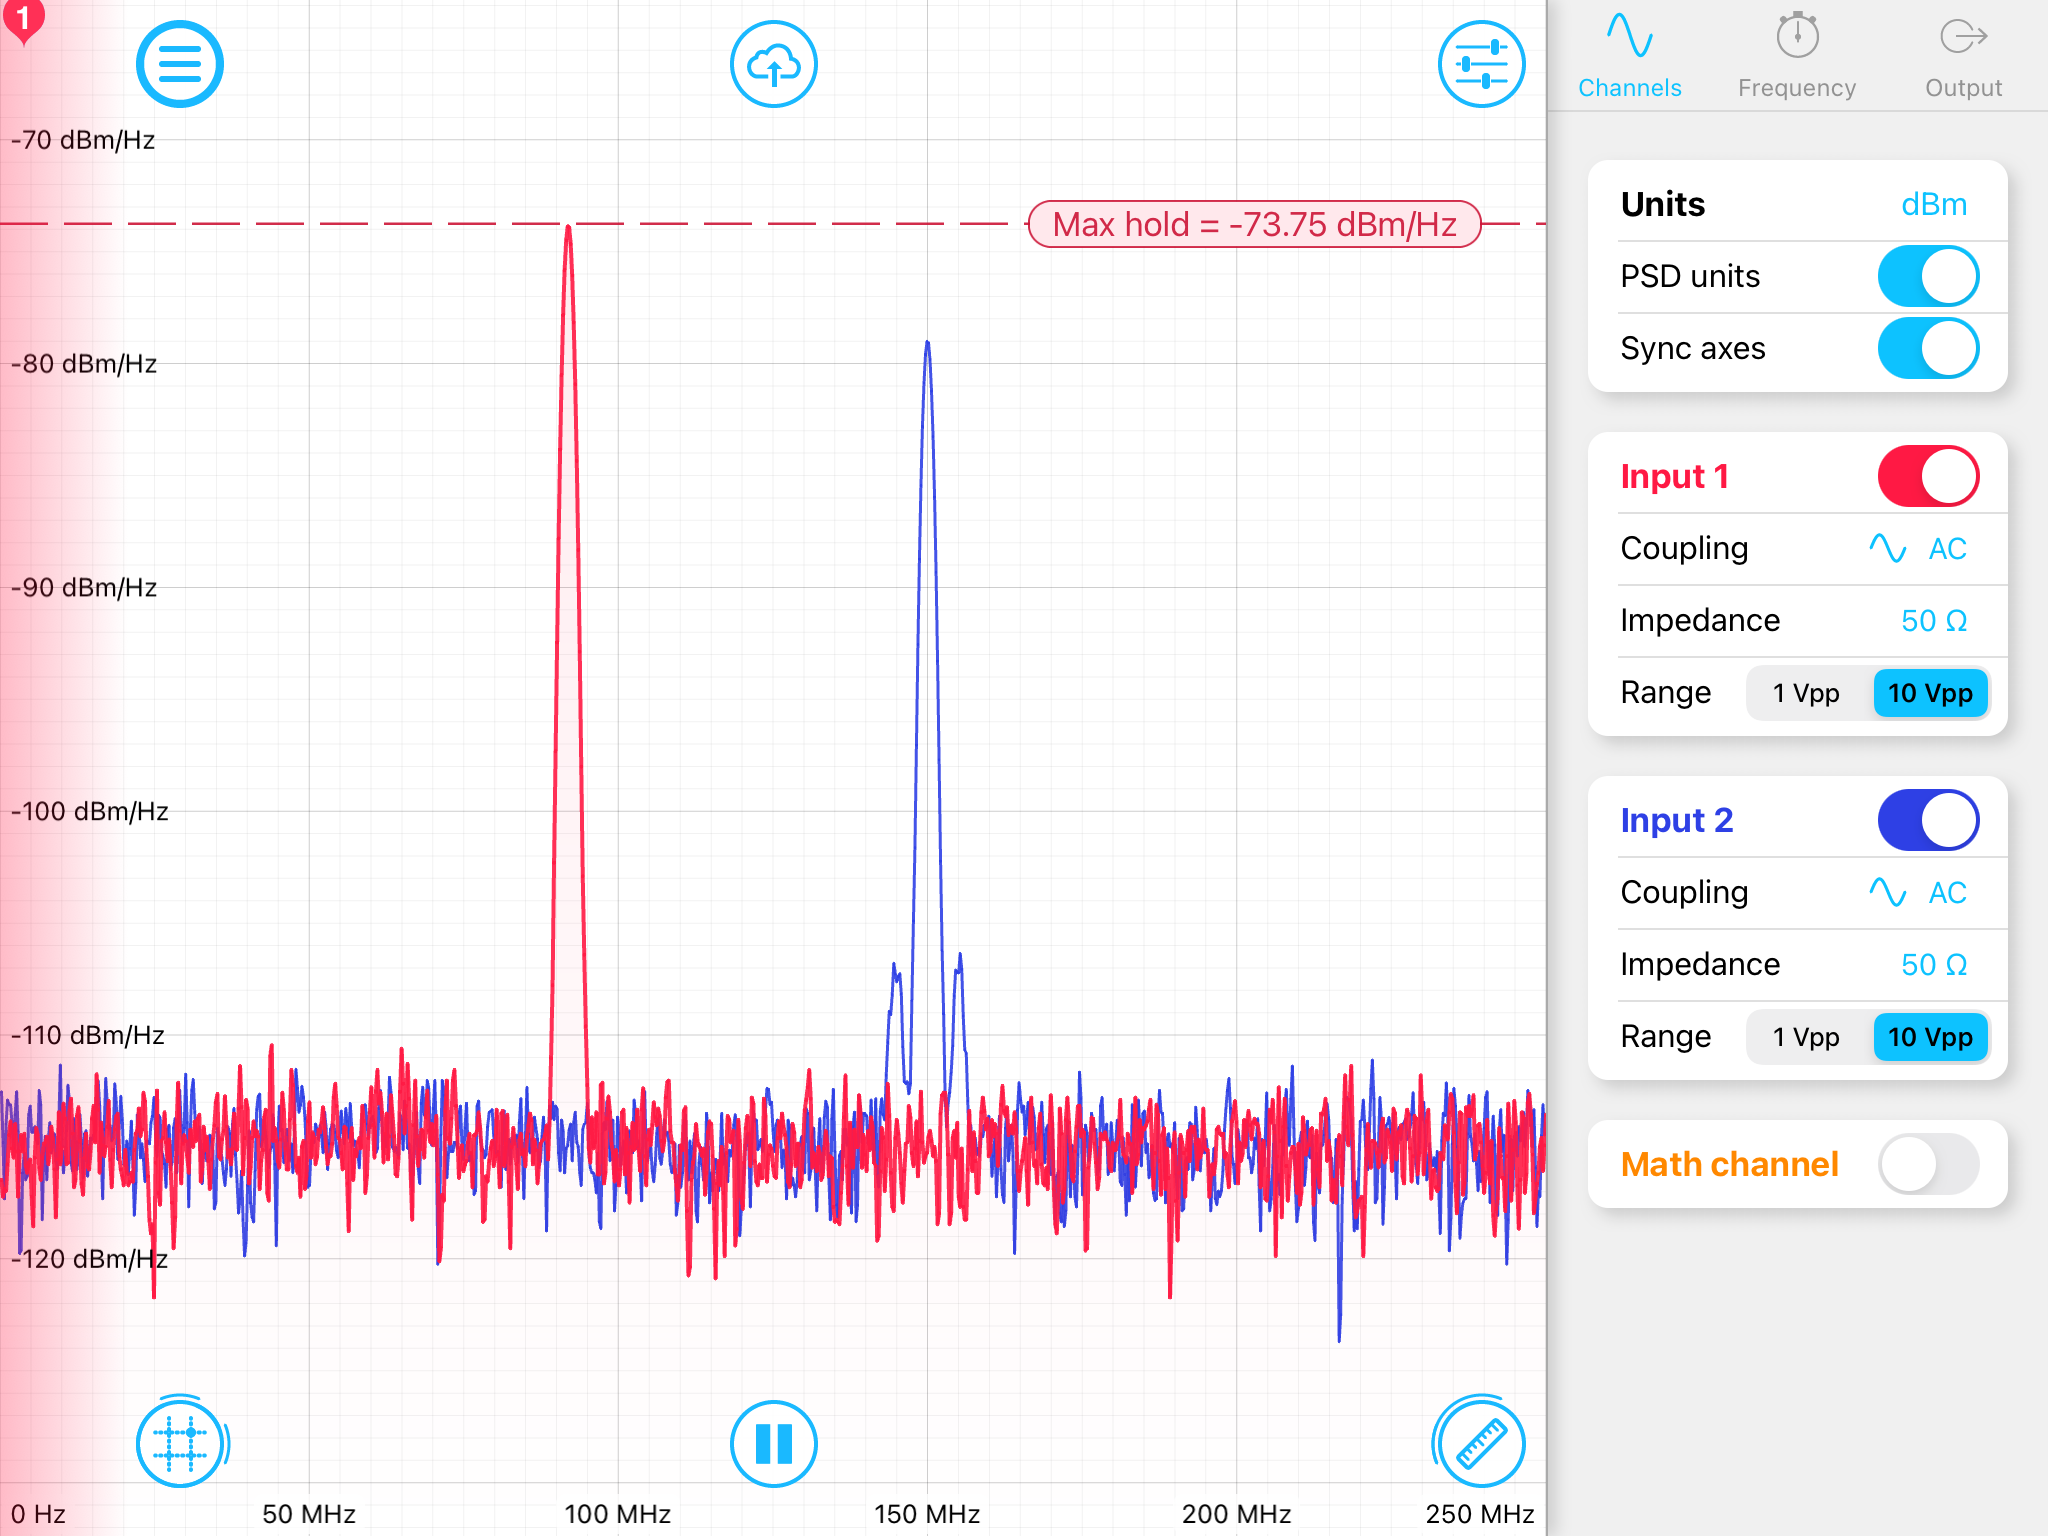Image resolution: width=2048 pixels, height=1536 pixels.
Task: Disable the PSD units switch
Action: click(x=1927, y=276)
